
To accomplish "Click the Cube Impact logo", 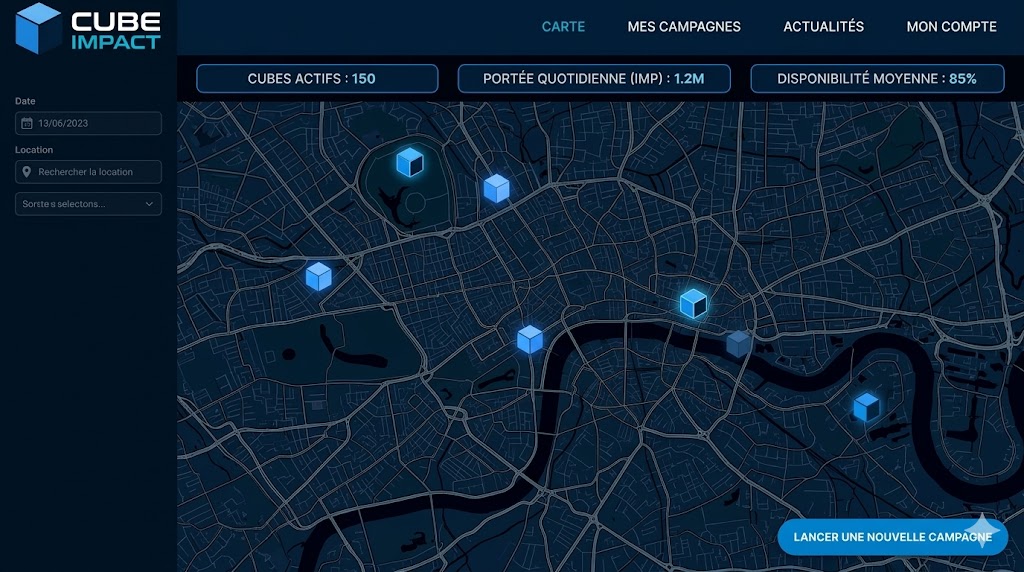I will pos(88,29).
